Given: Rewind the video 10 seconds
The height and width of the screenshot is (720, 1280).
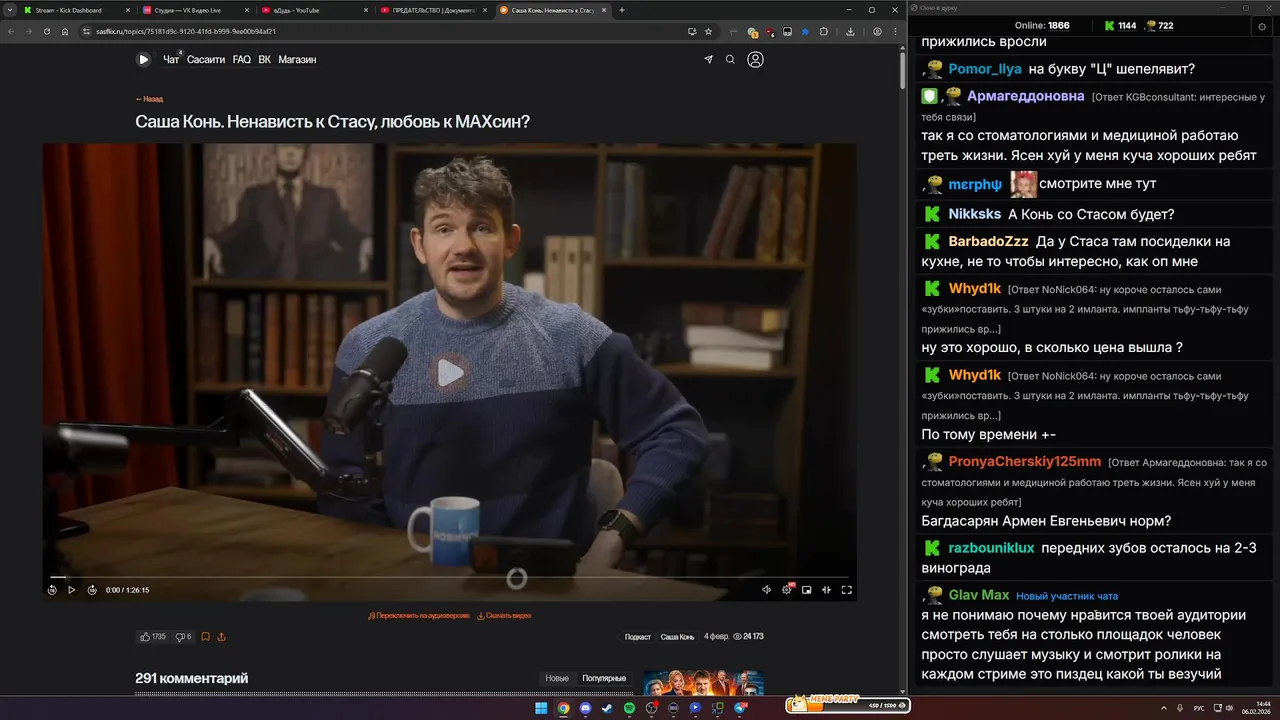Looking at the screenshot, I should [x=52, y=590].
